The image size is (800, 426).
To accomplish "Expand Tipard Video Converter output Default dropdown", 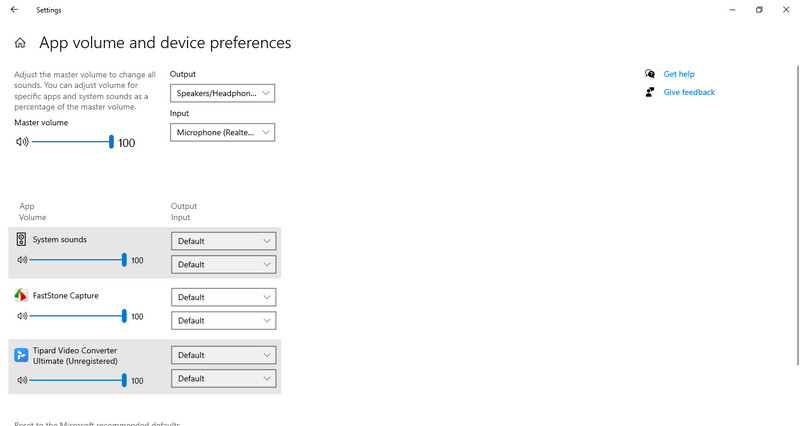I will coord(223,355).
